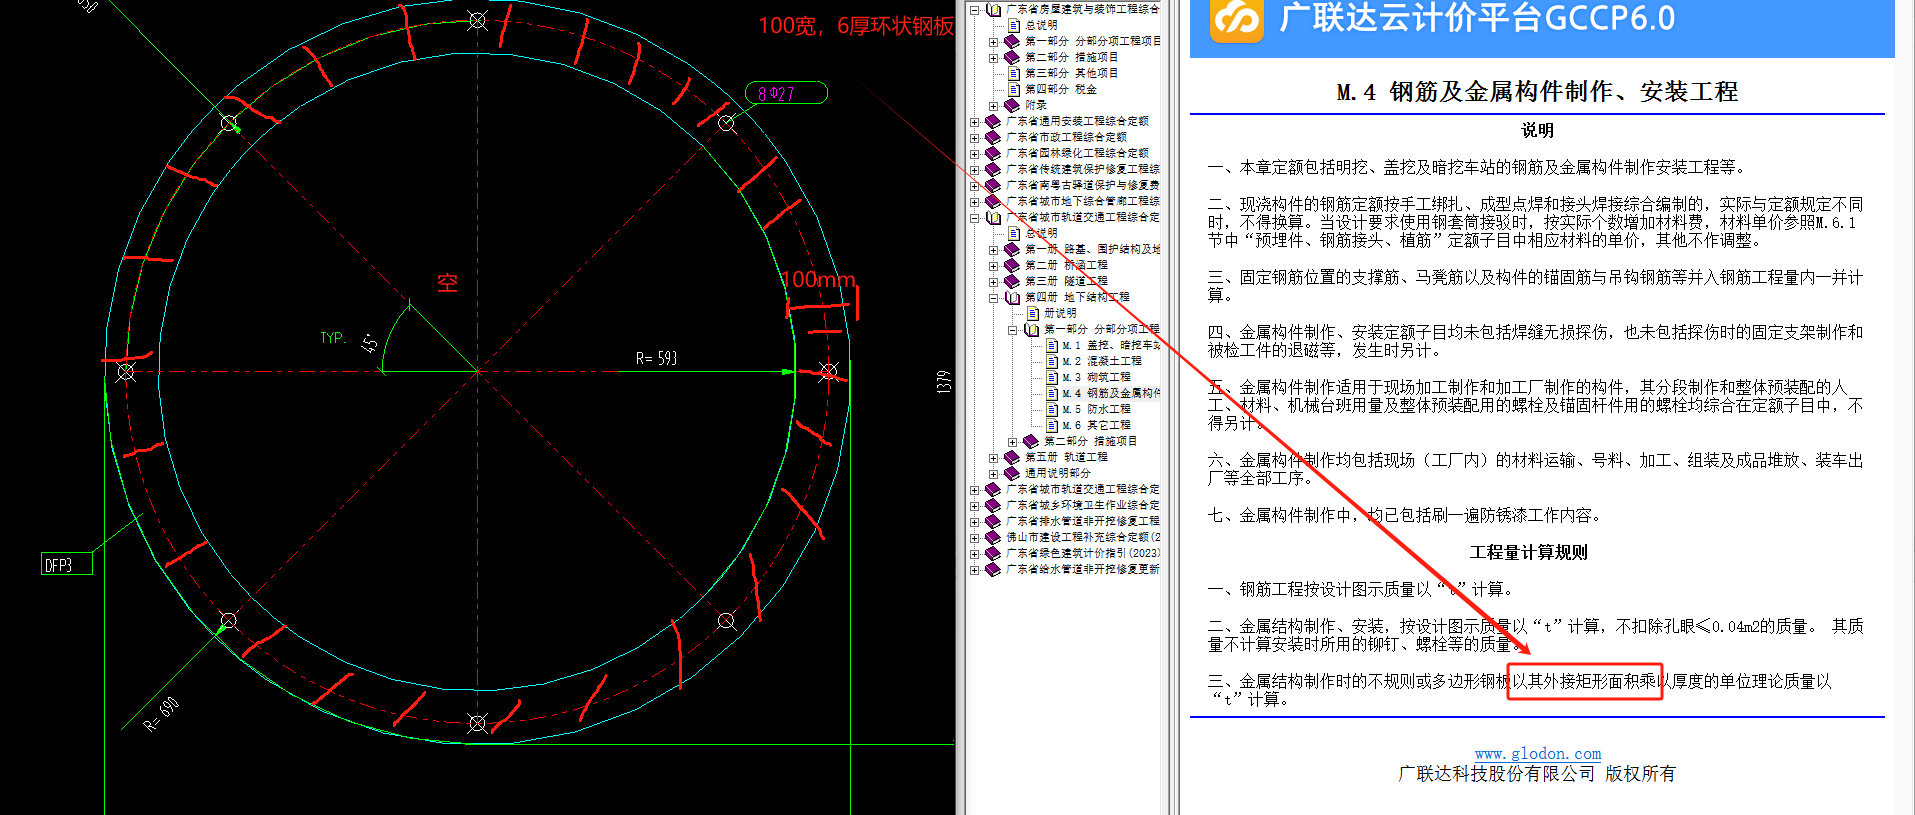Image resolution: width=1915 pixels, height=815 pixels.
Task: Expand 广东省给水管道非开挖修复更新 node
Action: click(974, 569)
